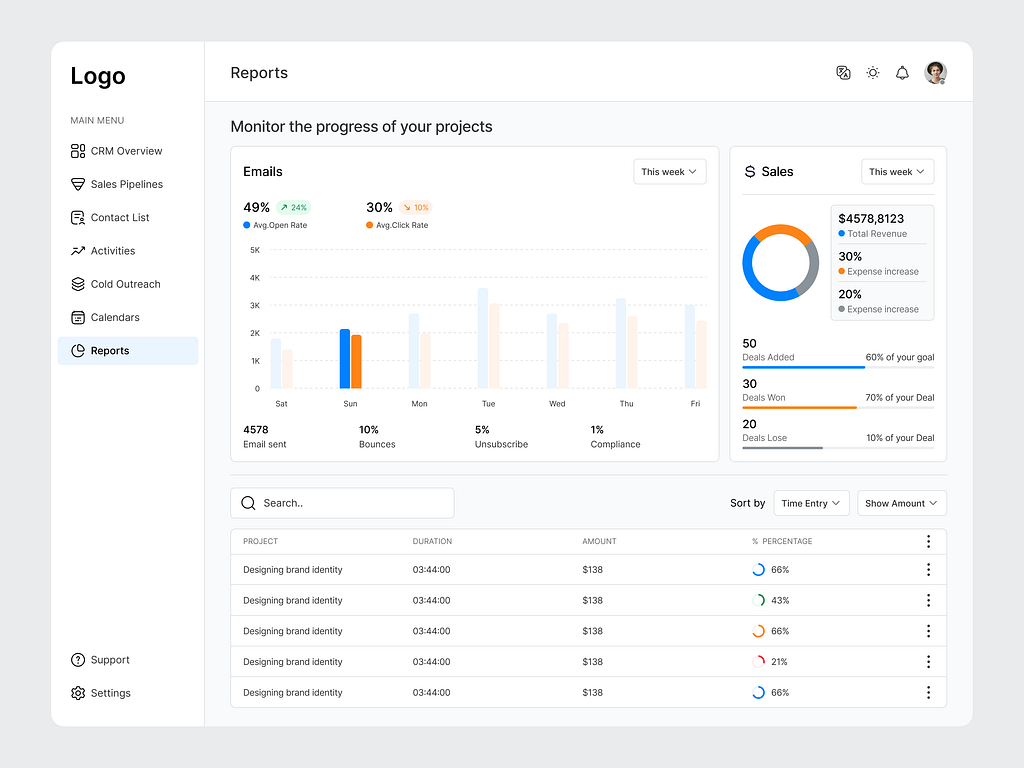Screen dimensions: 1024x768
Task: Open three-dot menu for the 21% project row
Action: [x=928, y=662]
